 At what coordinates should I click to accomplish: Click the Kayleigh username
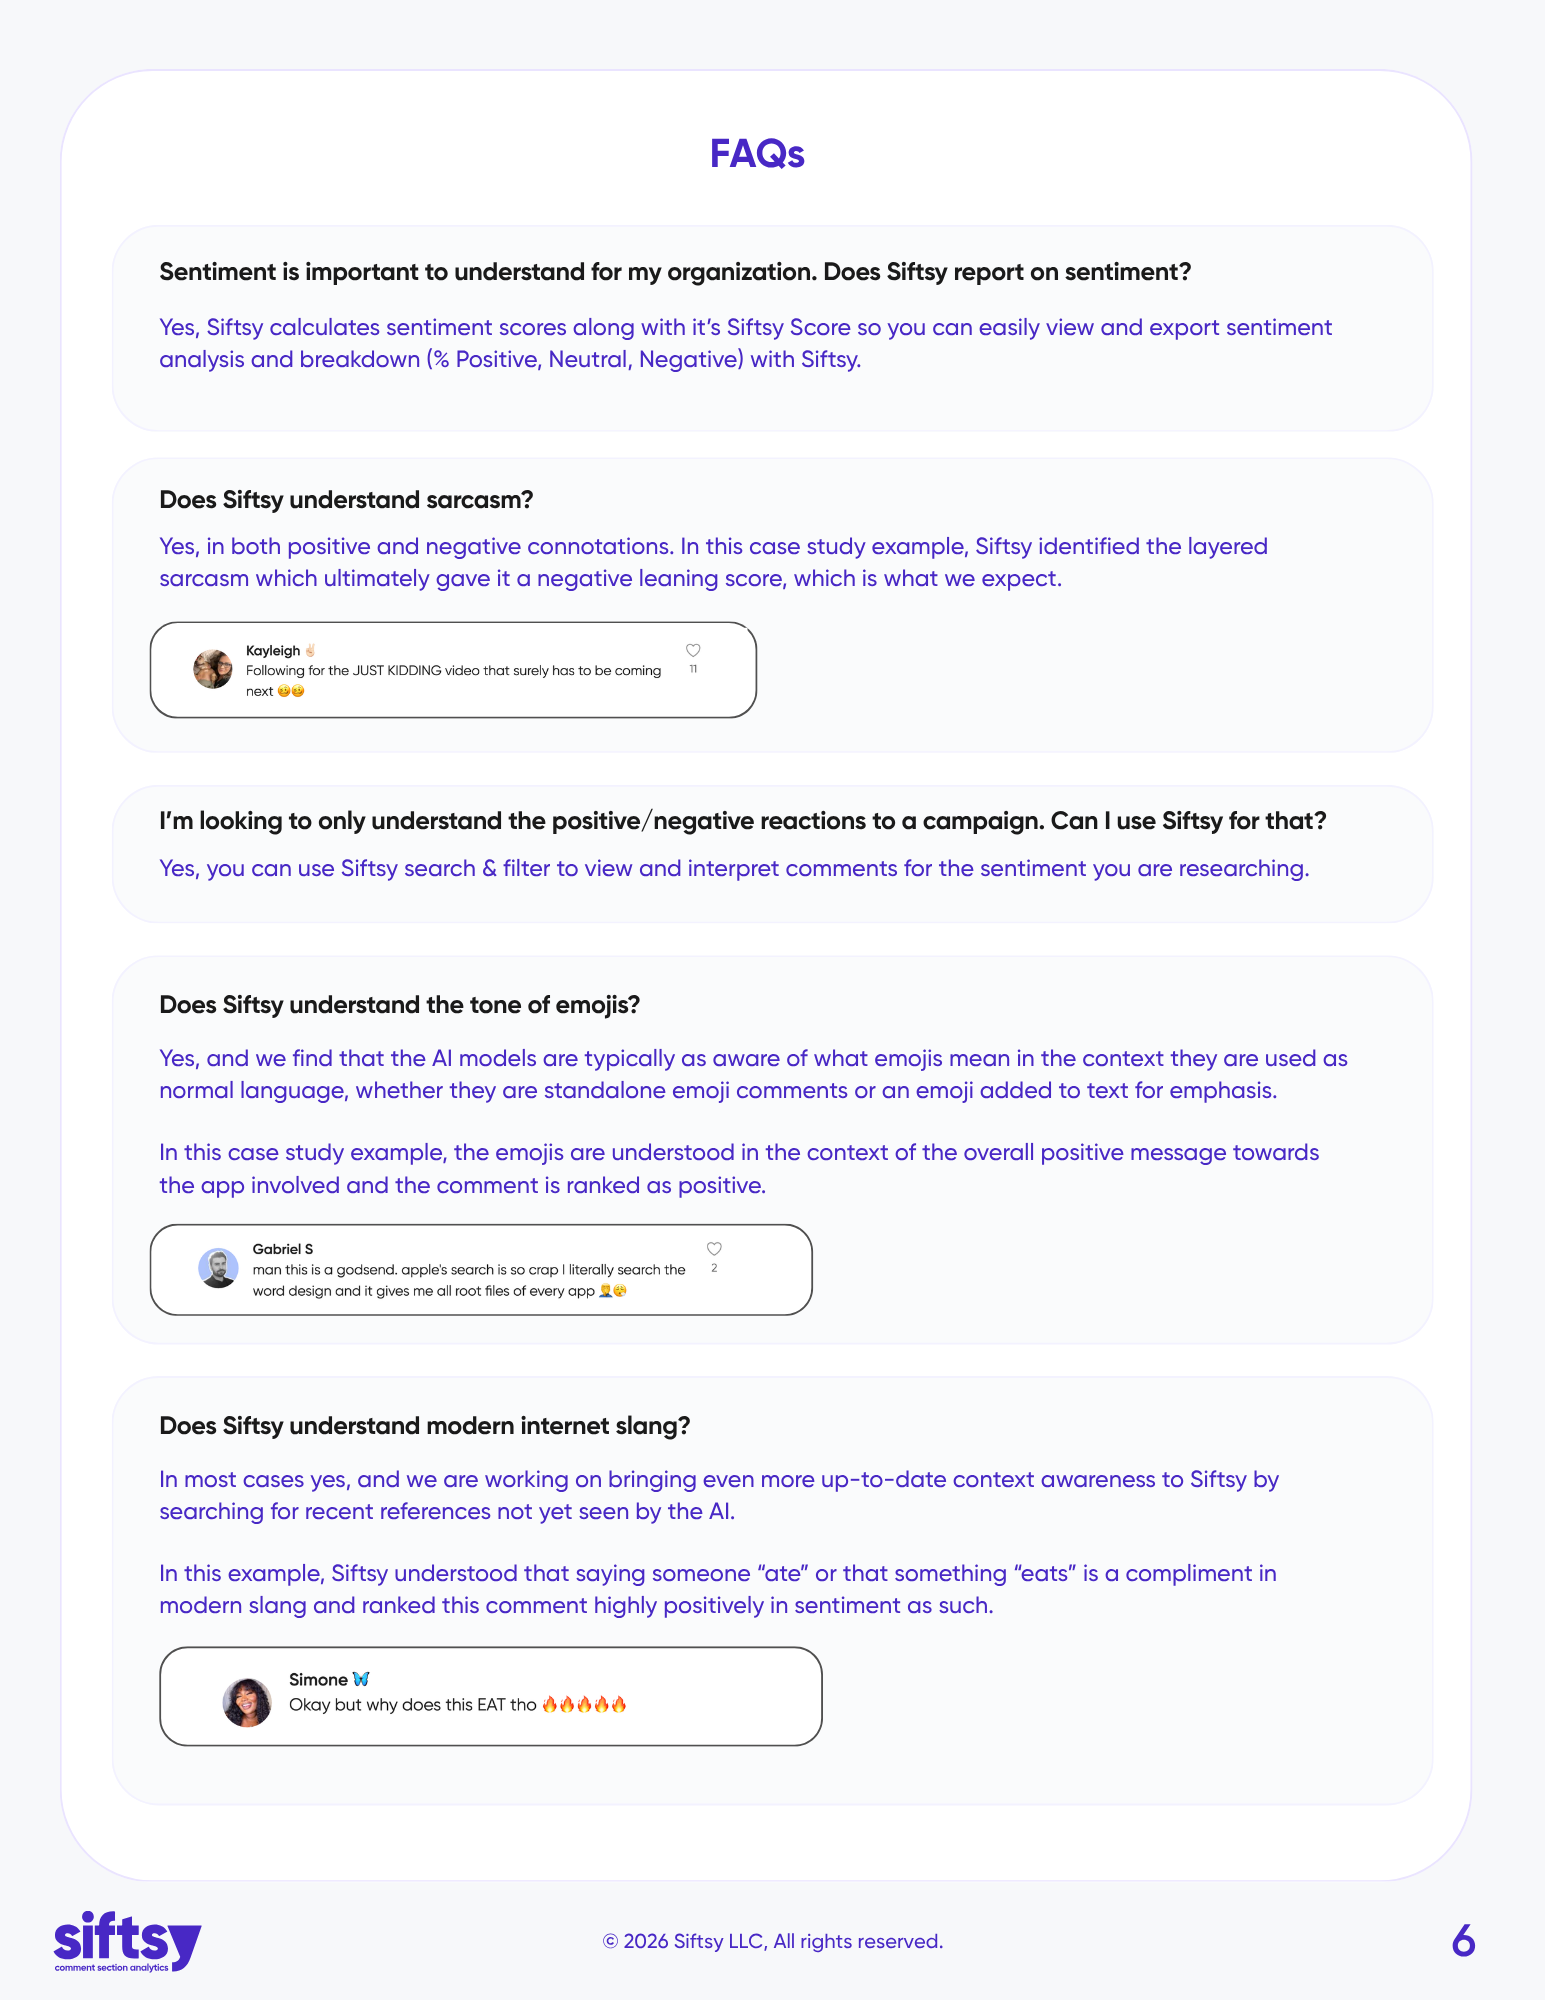pyautogui.click(x=273, y=650)
